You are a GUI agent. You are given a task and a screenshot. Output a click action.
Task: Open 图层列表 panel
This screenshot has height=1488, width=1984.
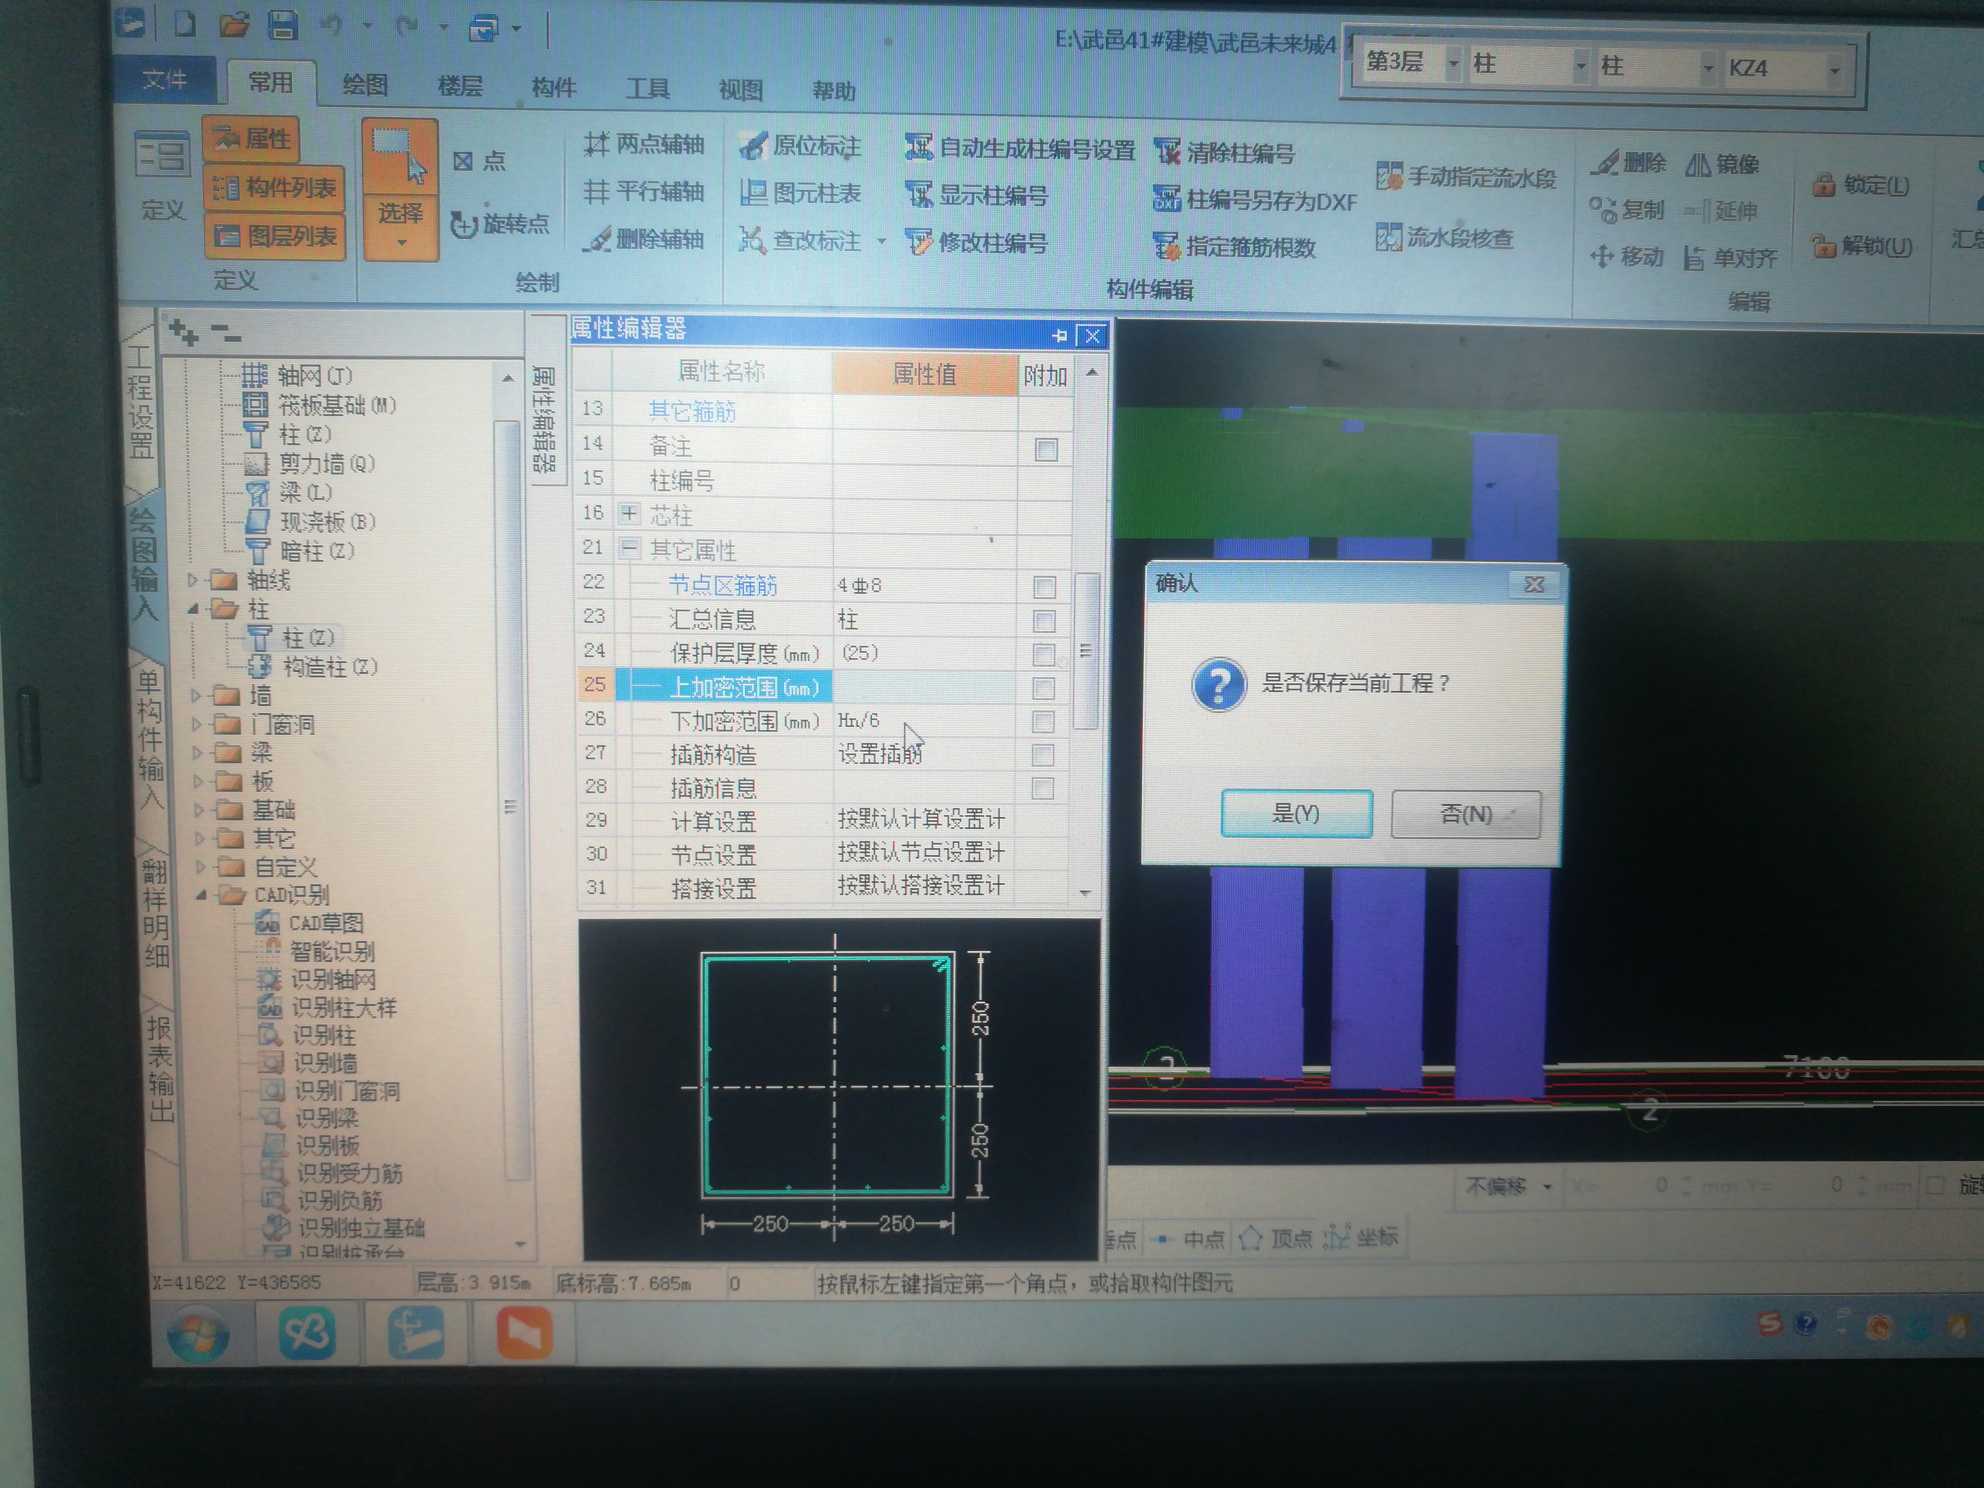click(275, 236)
